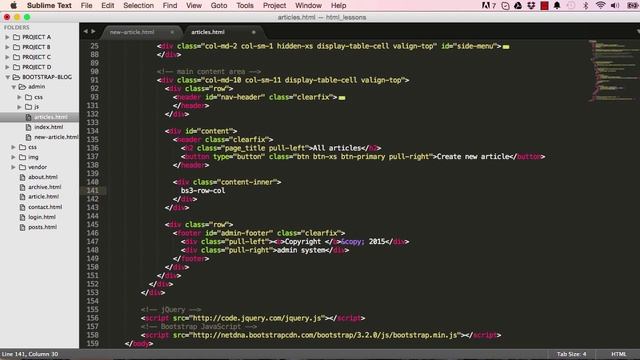Switch to the new-article.html tab
This screenshot has height=360, width=640.
click(x=140, y=32)
